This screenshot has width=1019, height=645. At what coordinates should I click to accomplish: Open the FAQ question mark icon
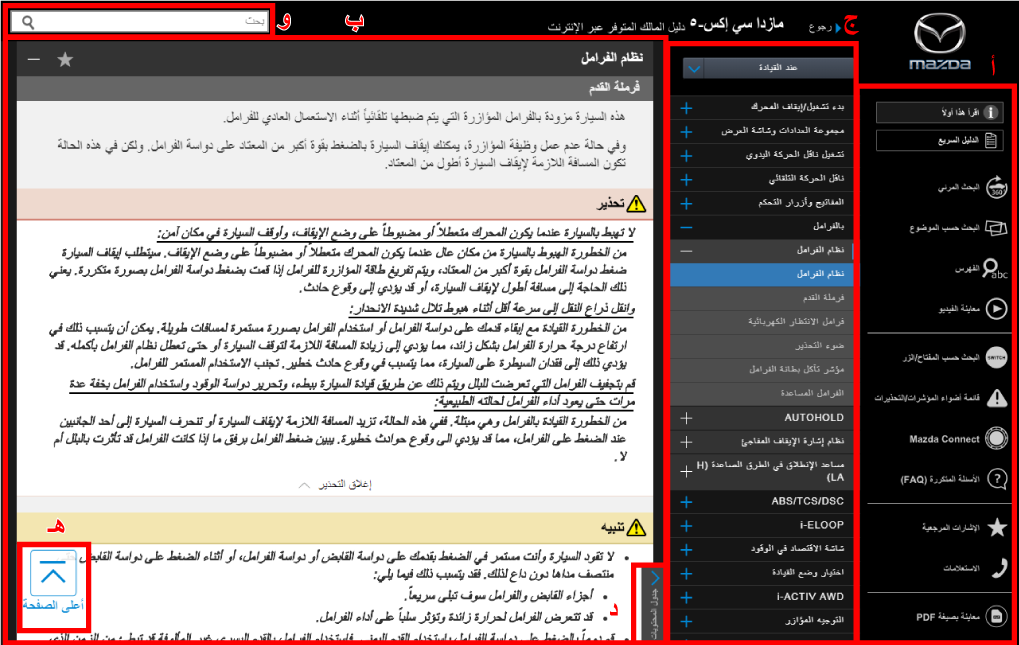pos(996,479)
